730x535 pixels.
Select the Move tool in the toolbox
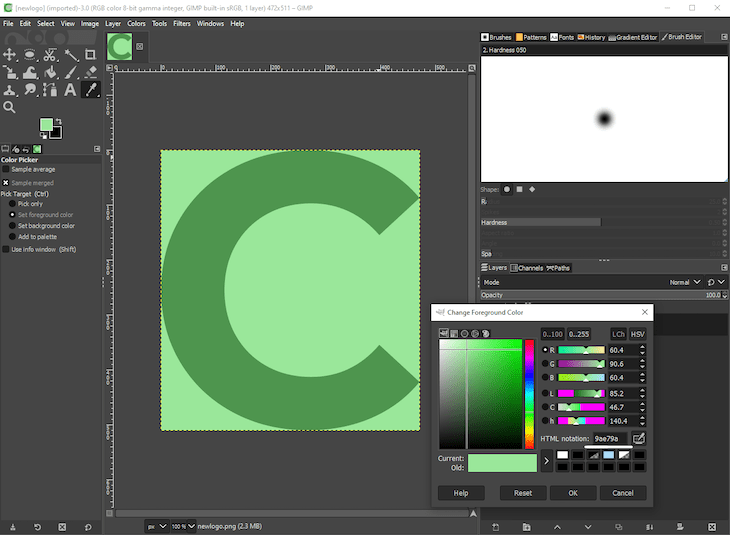(10, 55)
